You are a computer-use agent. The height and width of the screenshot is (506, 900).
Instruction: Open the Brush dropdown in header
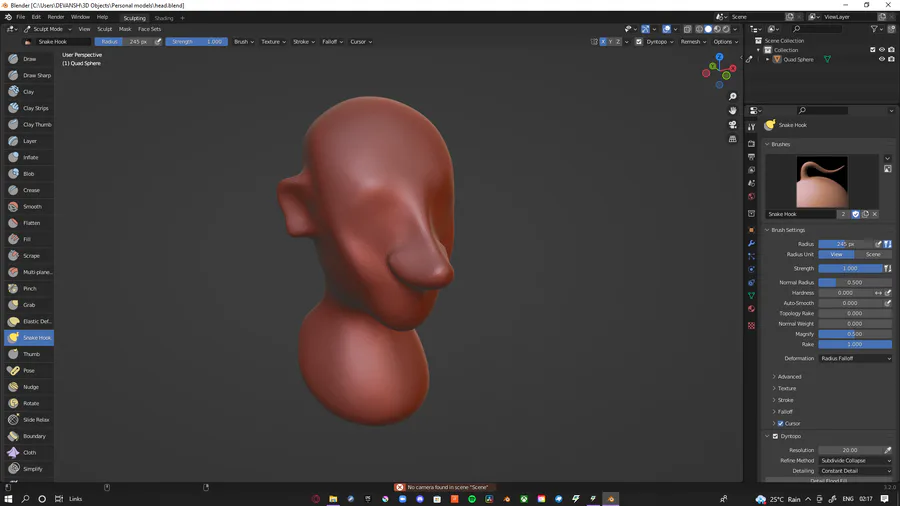pos(243,42)
